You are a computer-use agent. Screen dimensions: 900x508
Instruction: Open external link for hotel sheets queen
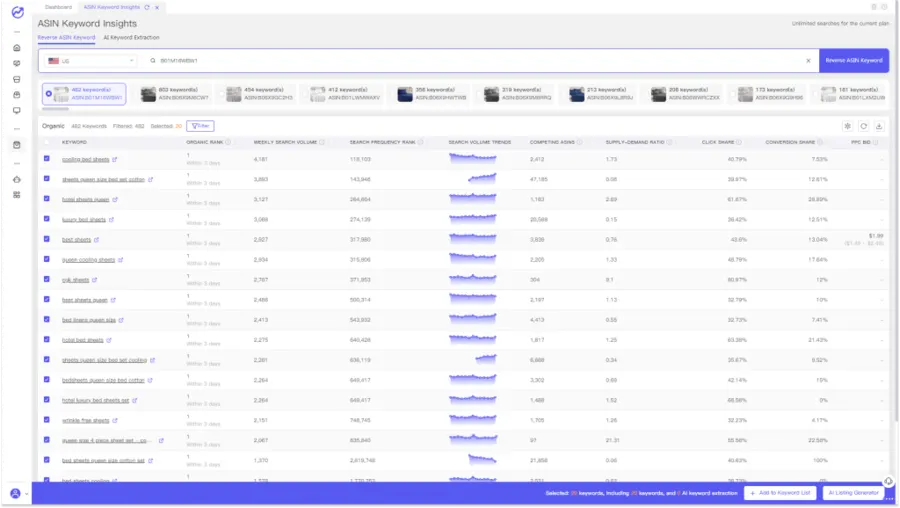tap(115, 200)
